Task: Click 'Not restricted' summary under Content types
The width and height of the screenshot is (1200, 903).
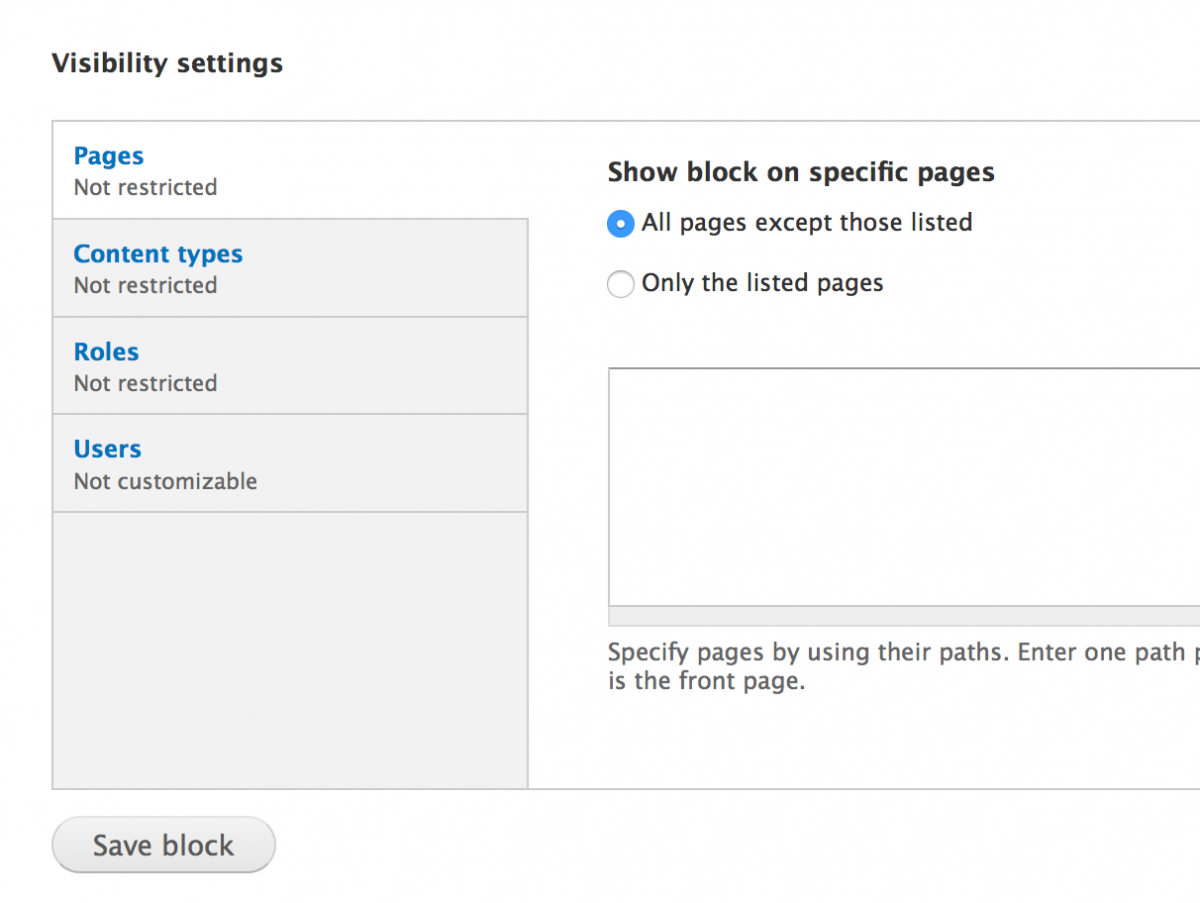Action: point(145,285)
